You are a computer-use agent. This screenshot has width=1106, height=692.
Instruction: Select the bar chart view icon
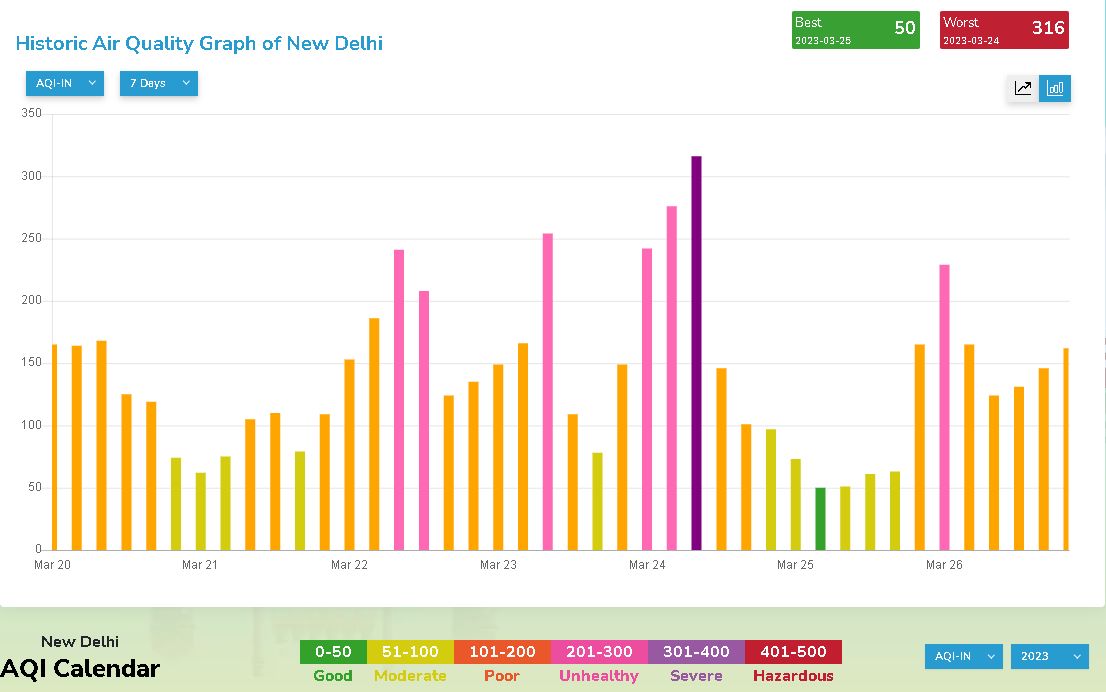pos(1055,88)
